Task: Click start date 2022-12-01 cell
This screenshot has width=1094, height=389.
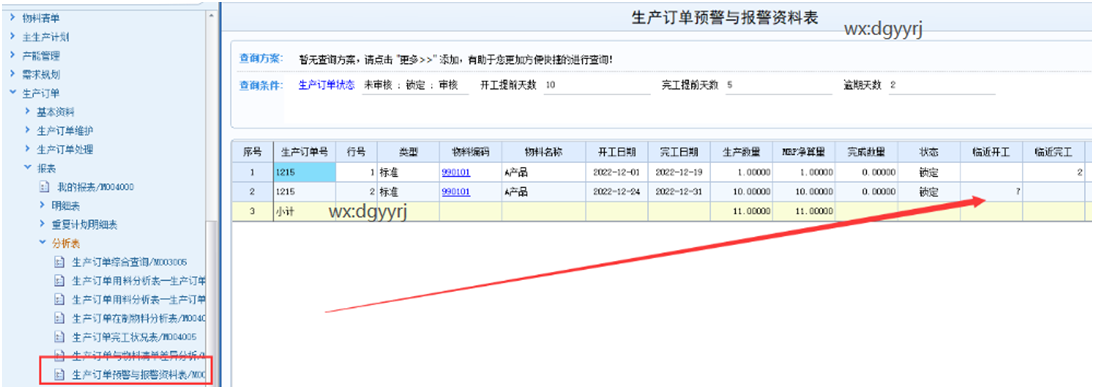Action: coord(617,172)
